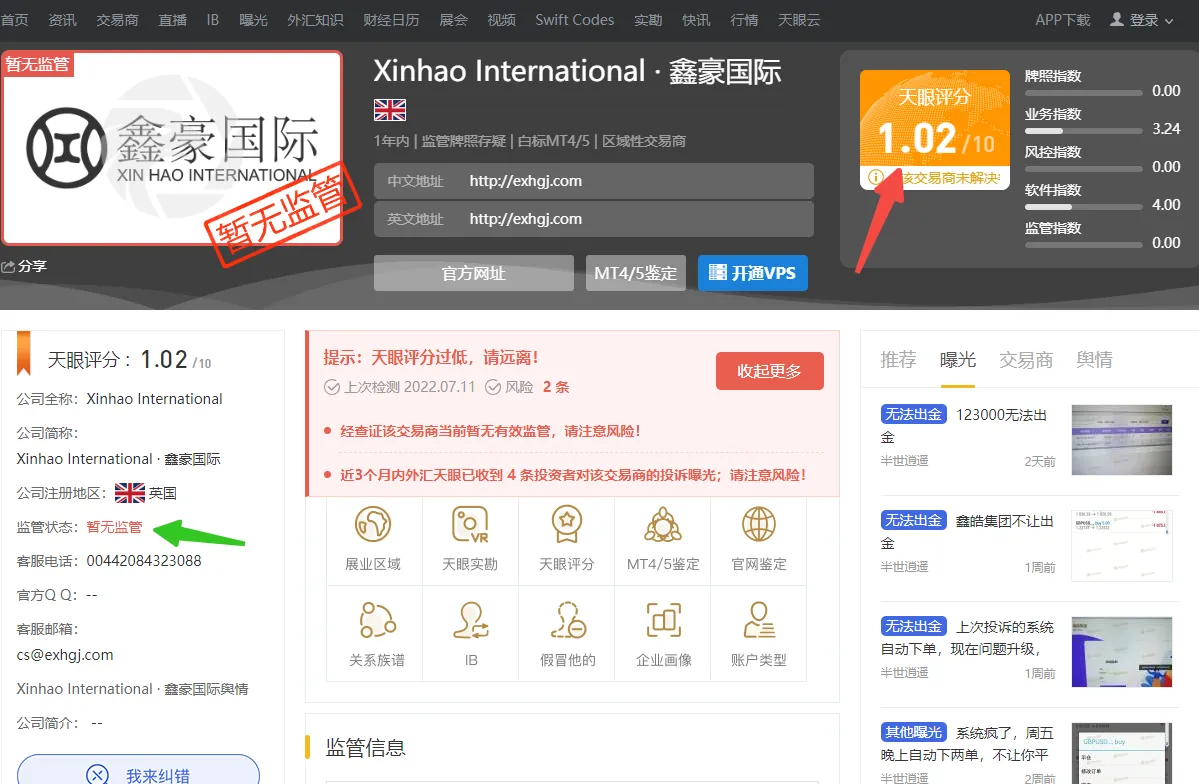Click the VPS icon on 开通VPS button

coord(717,272)
